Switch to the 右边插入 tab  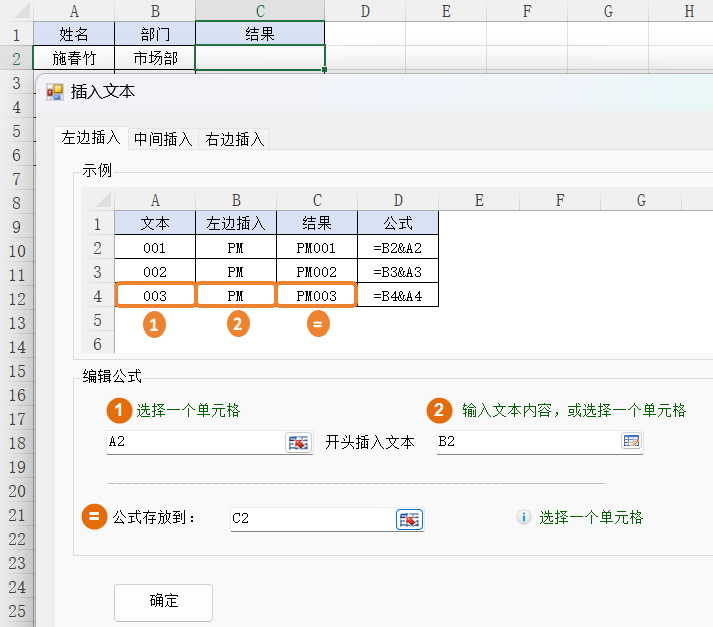pyautogui.click(x=235, y=139)
